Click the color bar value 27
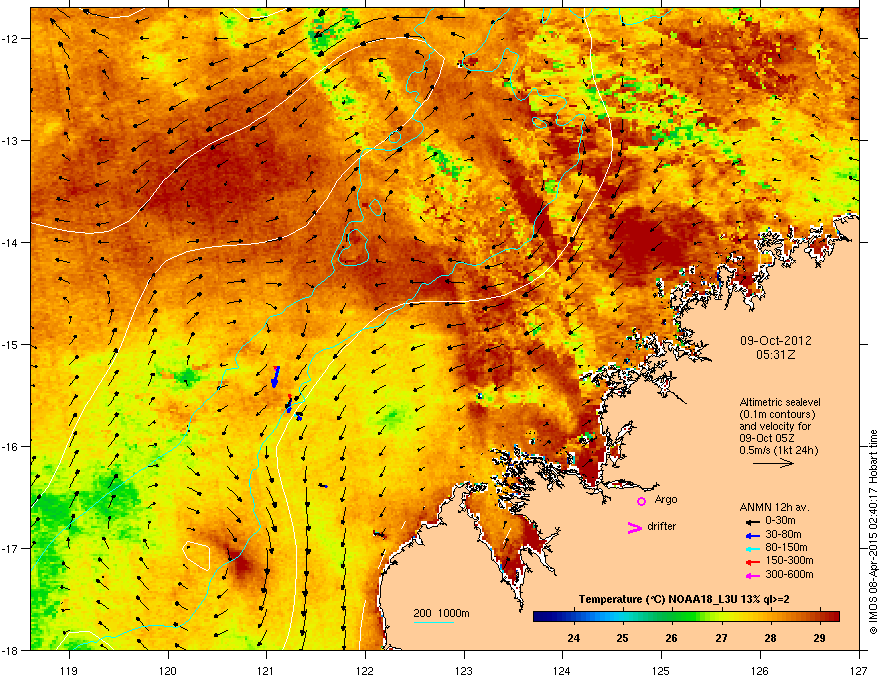 pos(721,638)
